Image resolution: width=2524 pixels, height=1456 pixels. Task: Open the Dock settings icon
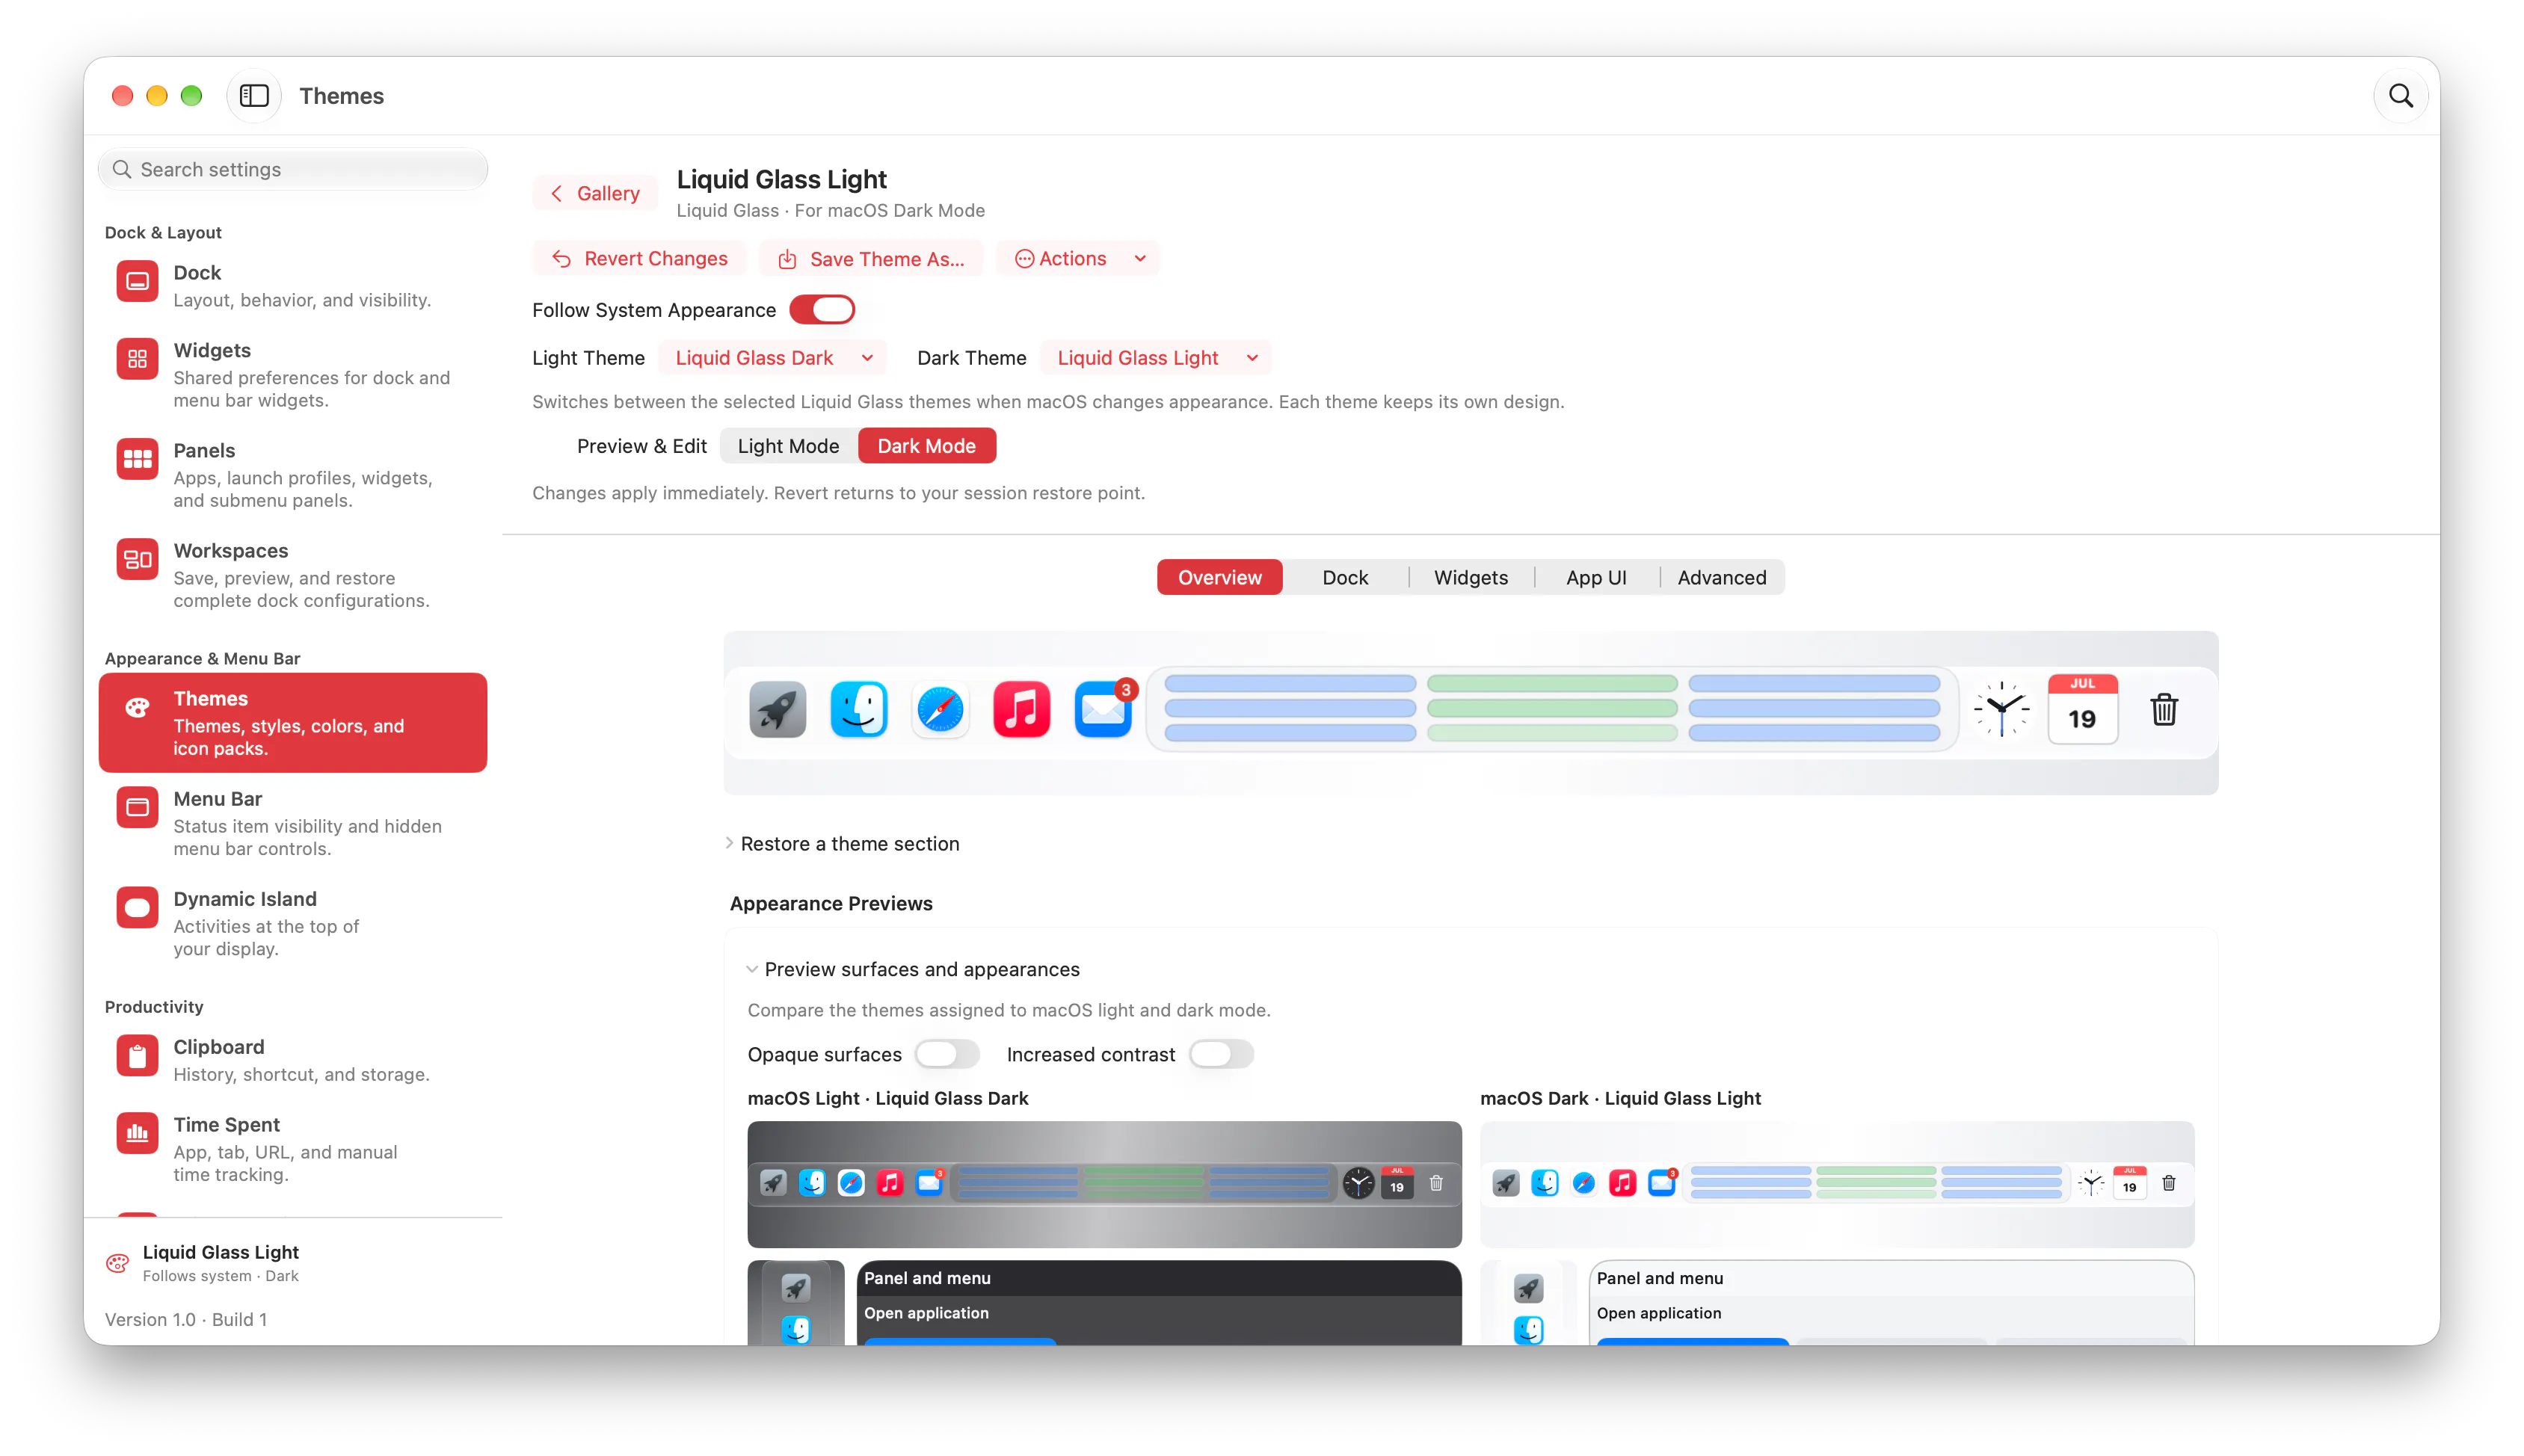(x=137, y=281)
